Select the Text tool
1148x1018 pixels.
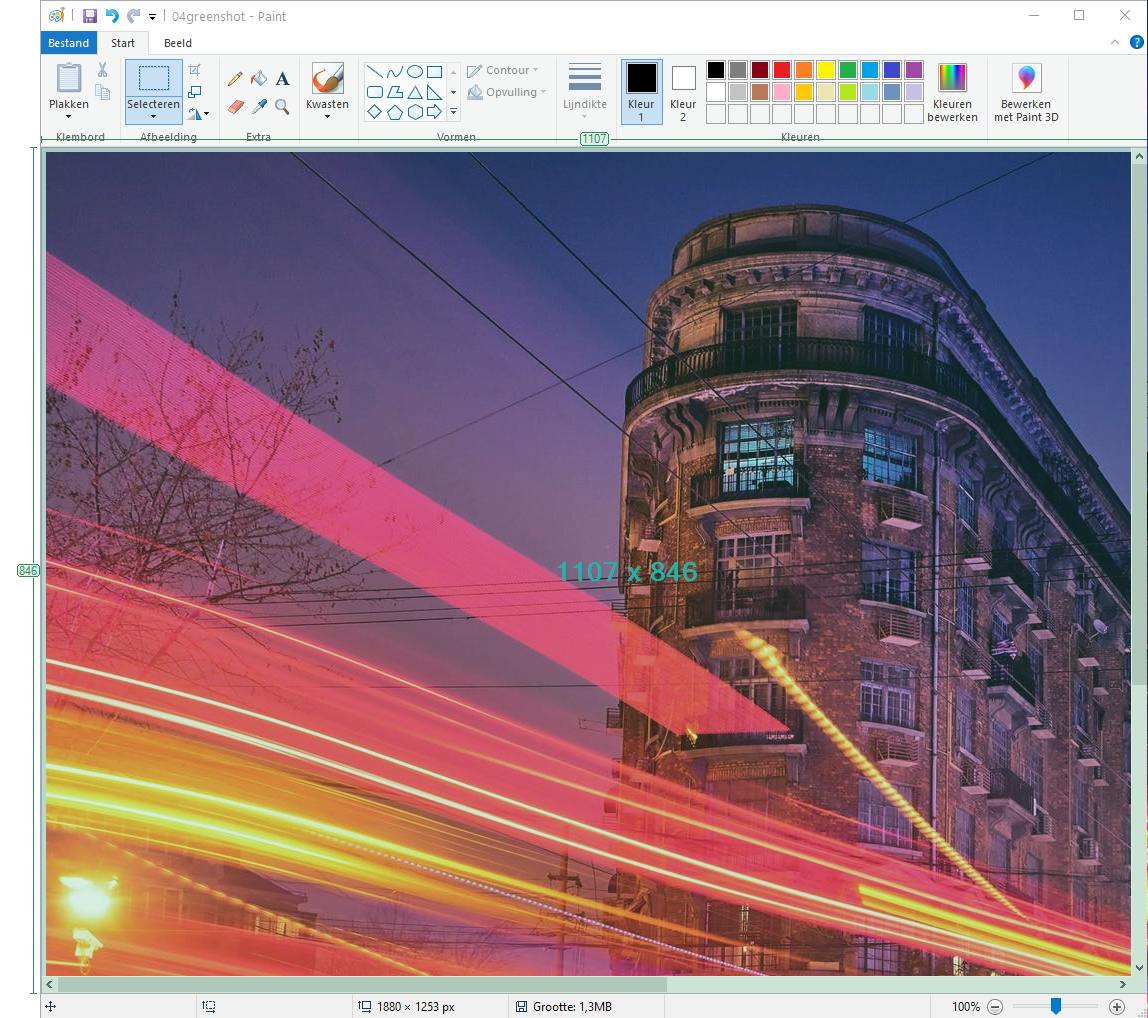point(283,79)
